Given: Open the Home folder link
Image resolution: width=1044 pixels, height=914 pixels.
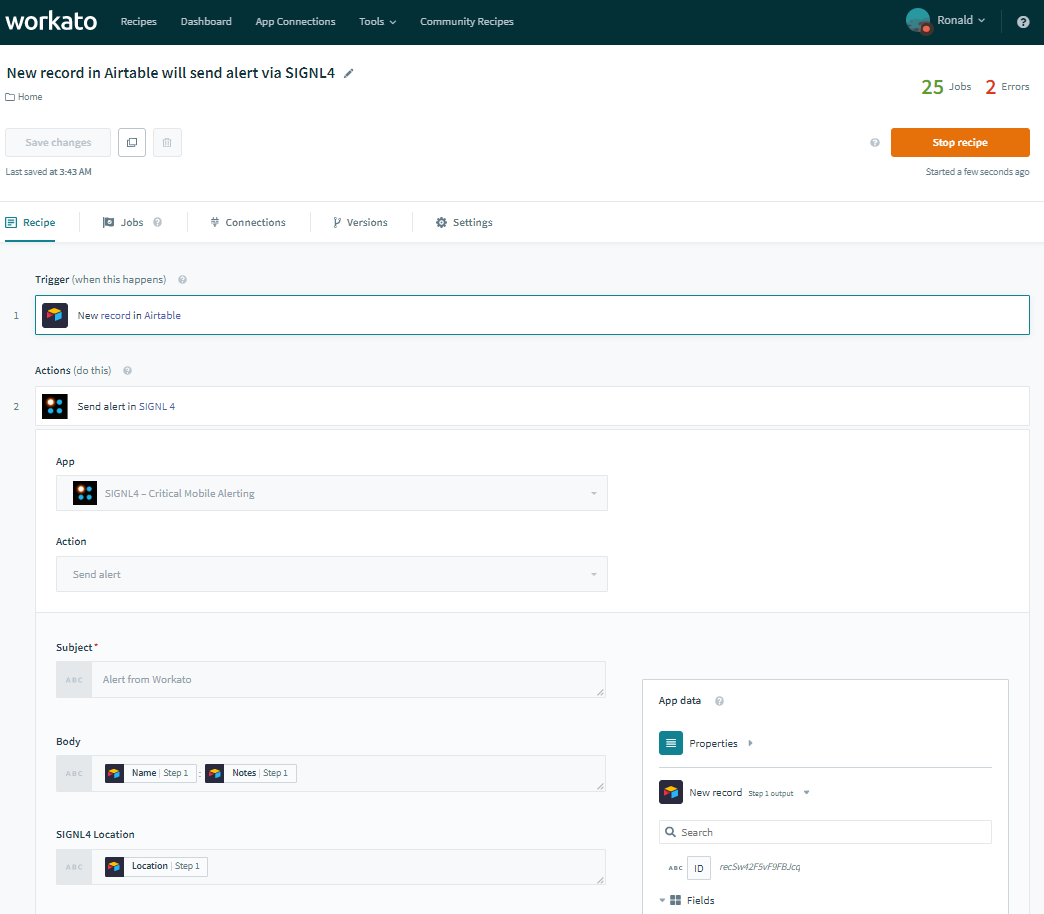Looking at the screenshot, I should 30,97.
